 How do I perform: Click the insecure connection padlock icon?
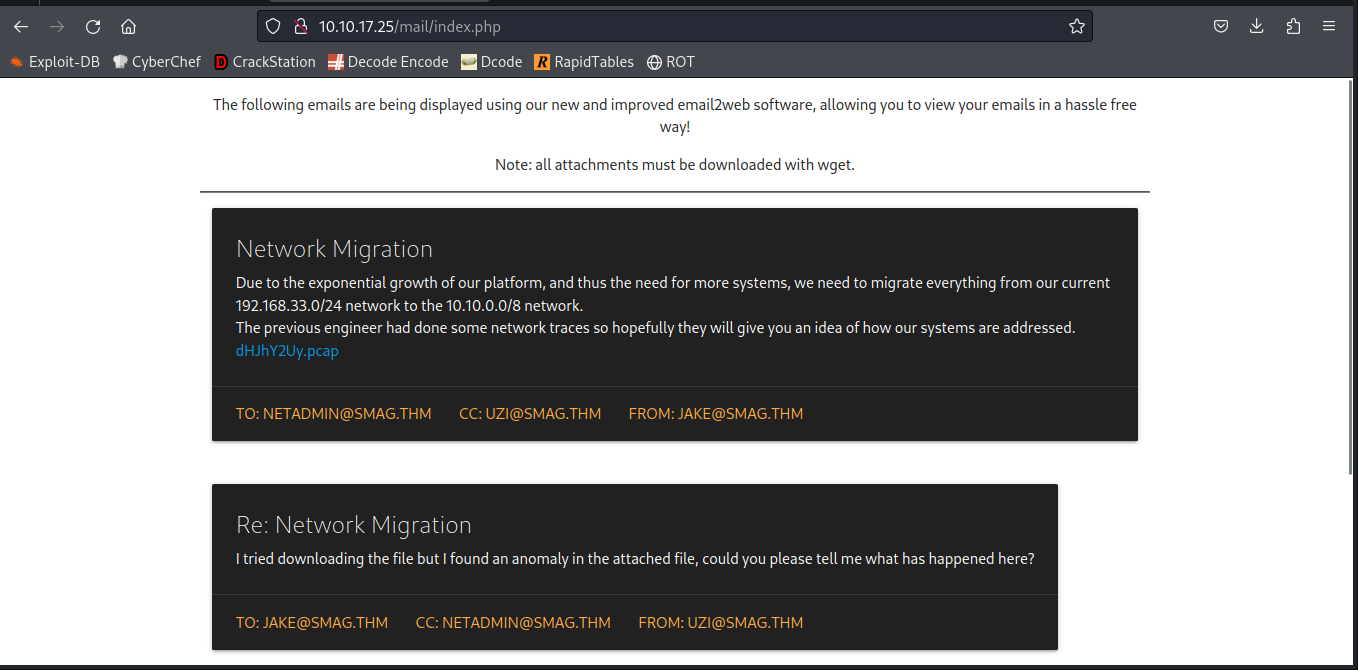[x=299, y=27]
